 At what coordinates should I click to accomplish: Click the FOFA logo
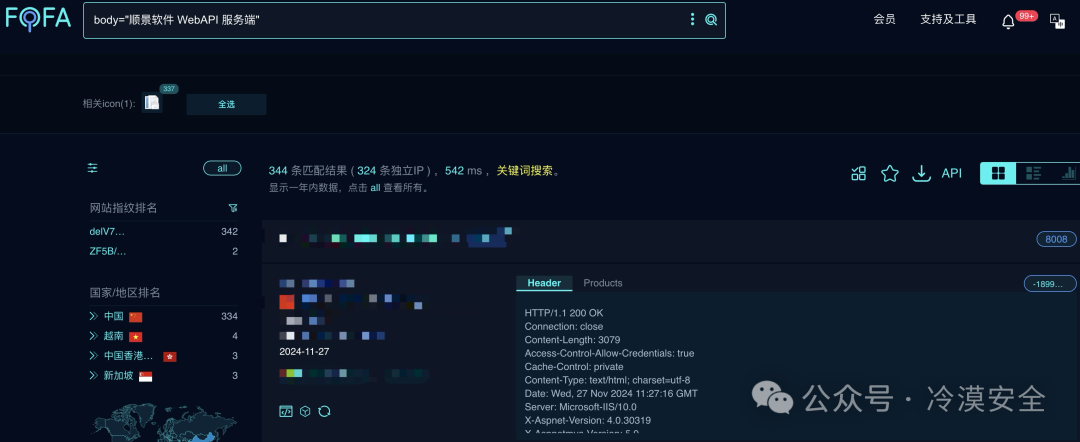click(38, 18)
